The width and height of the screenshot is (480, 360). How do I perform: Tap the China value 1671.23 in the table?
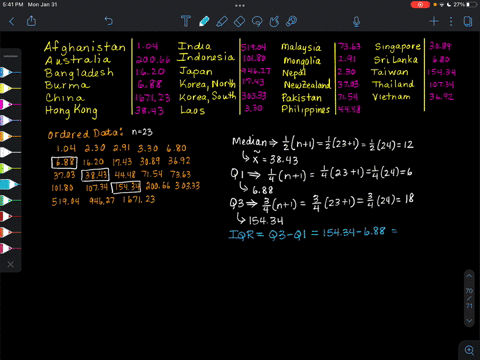tap(152, 98)
